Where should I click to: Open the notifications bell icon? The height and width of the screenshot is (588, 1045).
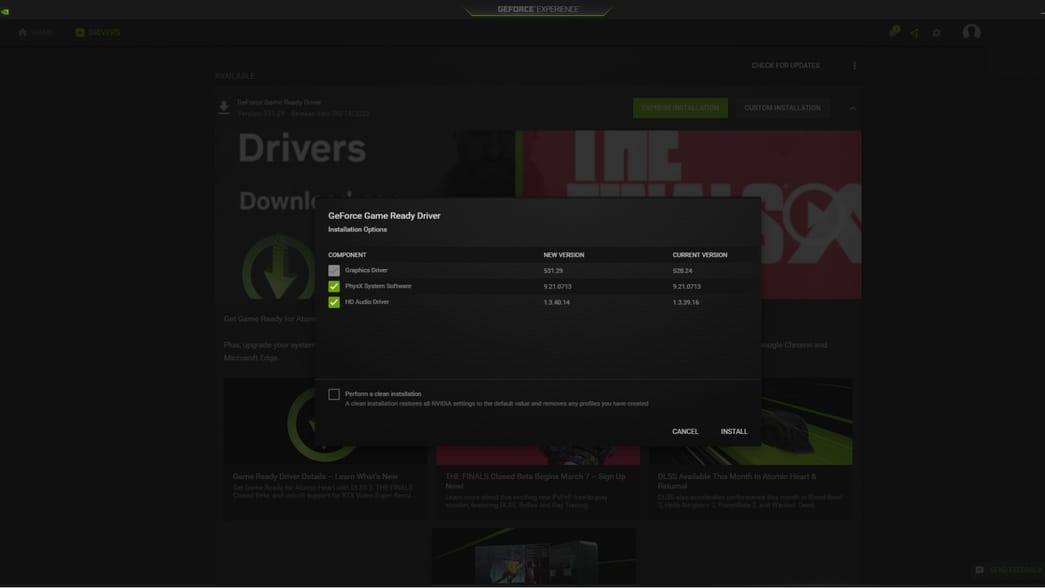tap(891, 31)
